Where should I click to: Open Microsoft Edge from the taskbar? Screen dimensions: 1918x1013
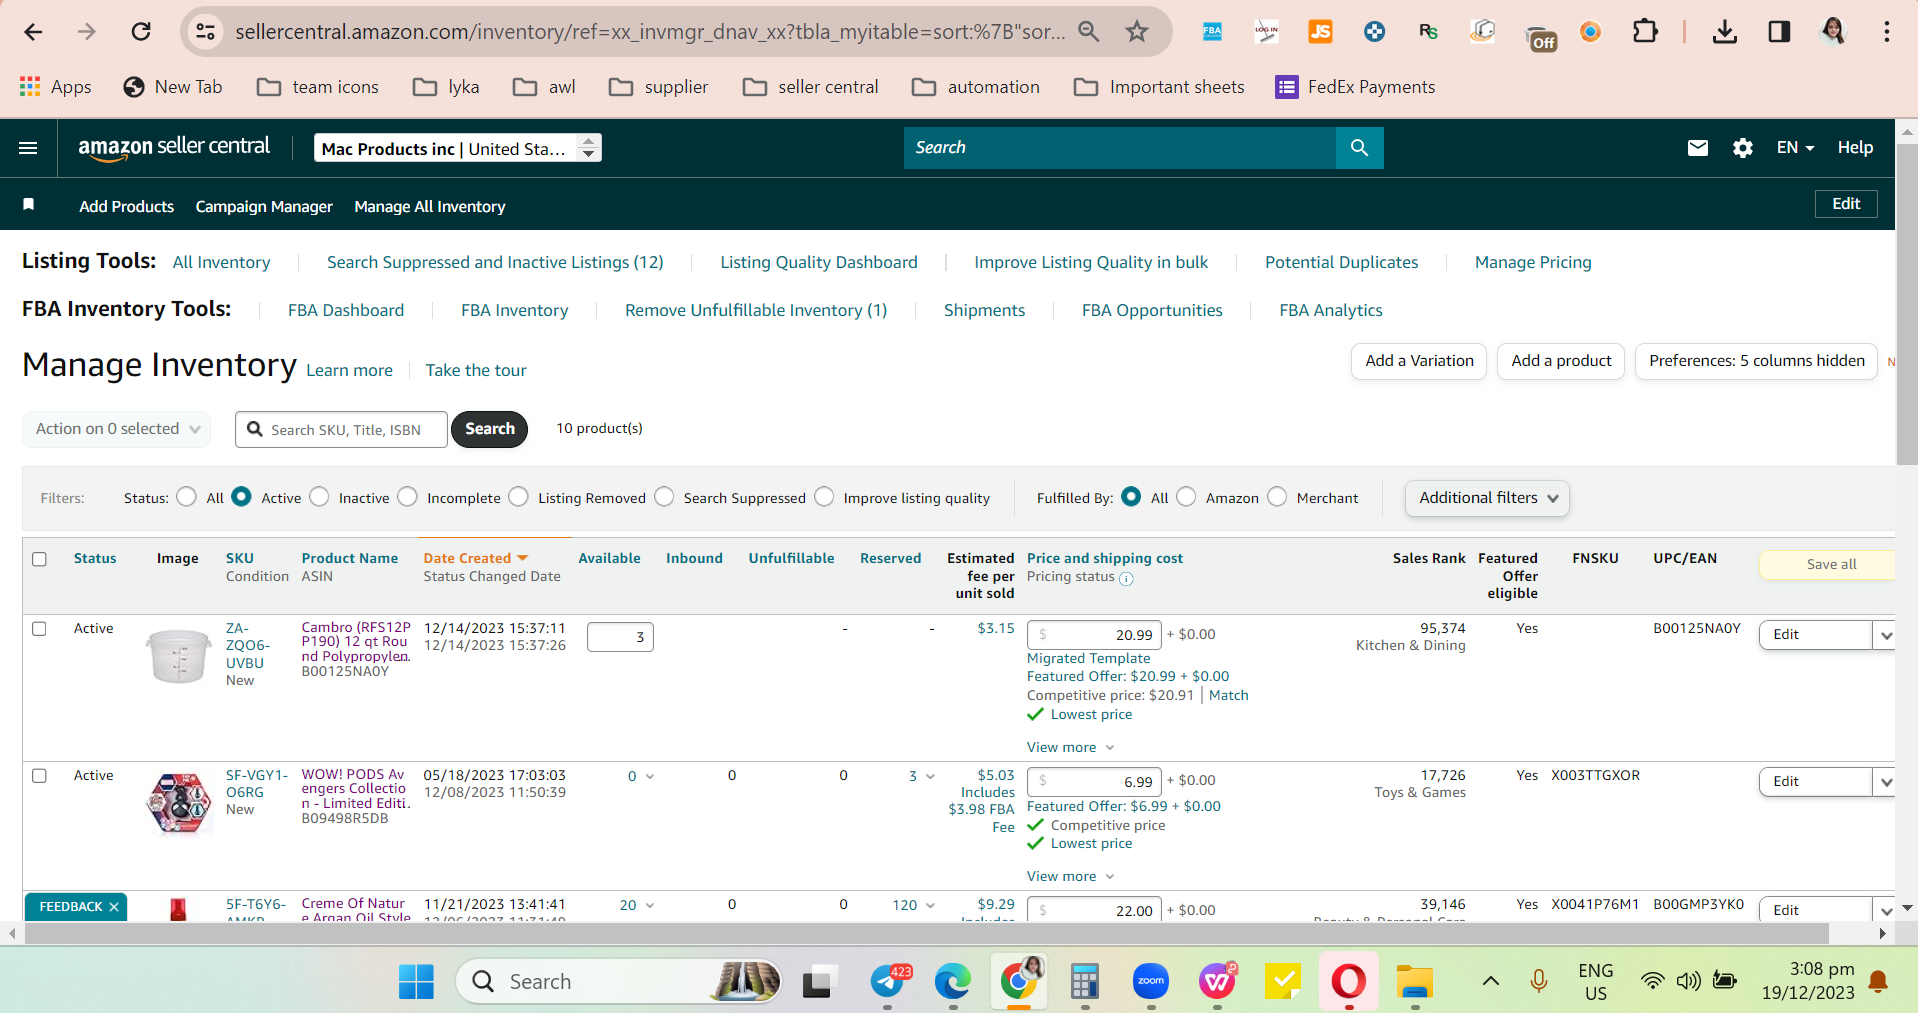[953, 981]
